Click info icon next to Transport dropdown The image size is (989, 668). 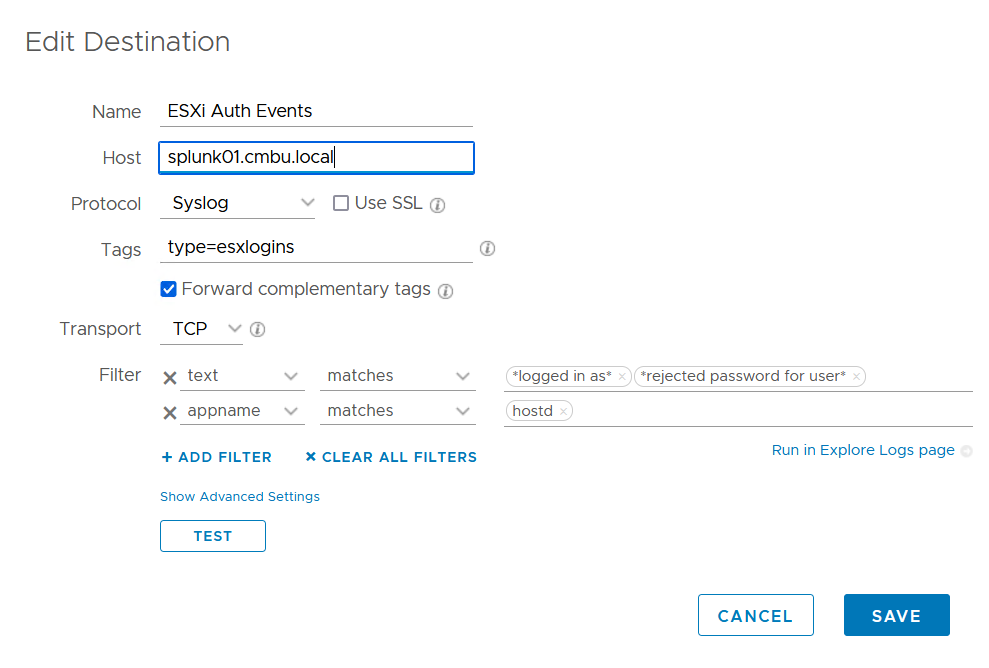tap(257, 329)
